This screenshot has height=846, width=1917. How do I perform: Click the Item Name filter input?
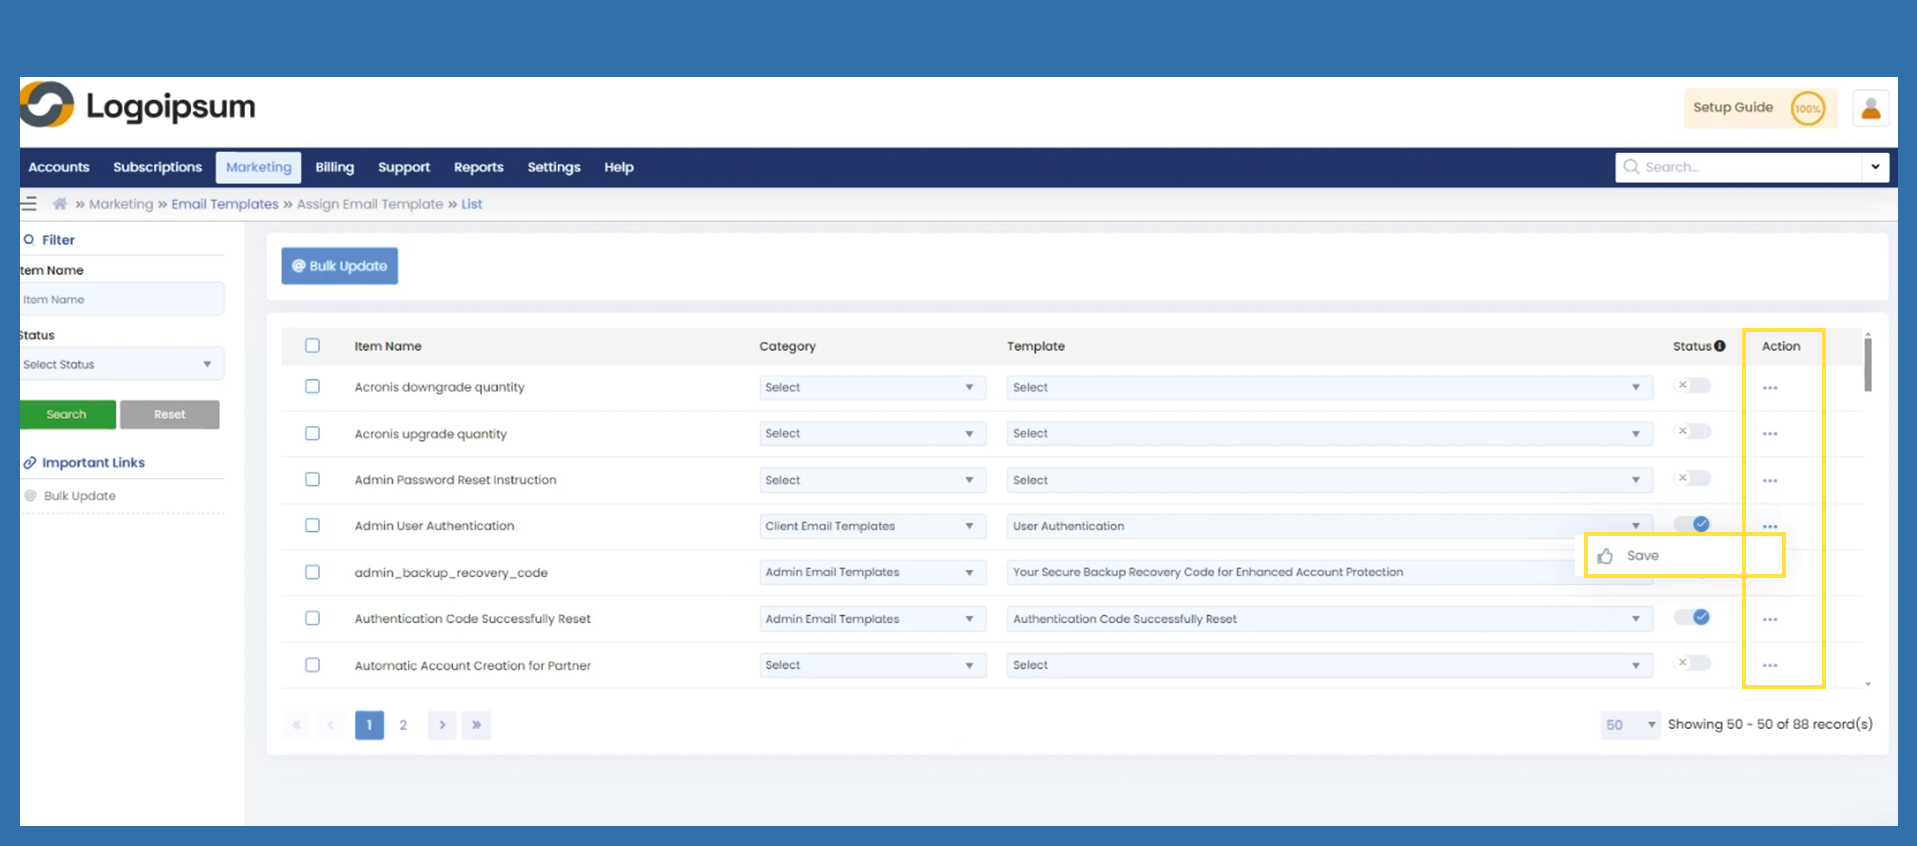122,300
